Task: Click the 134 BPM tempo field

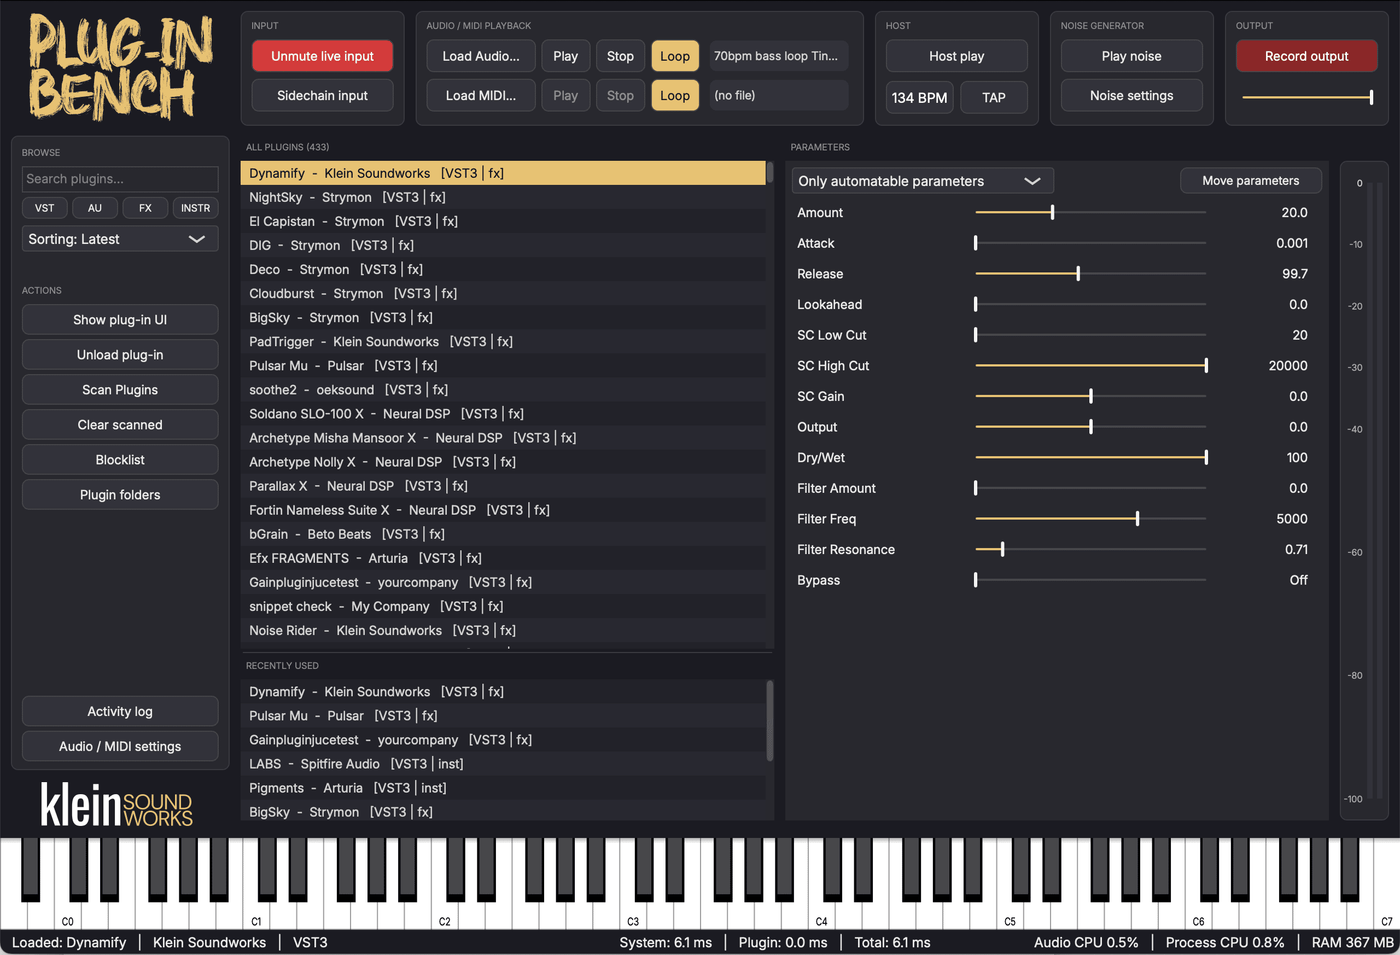Action: pyautogui.click(x=919, y=97)
